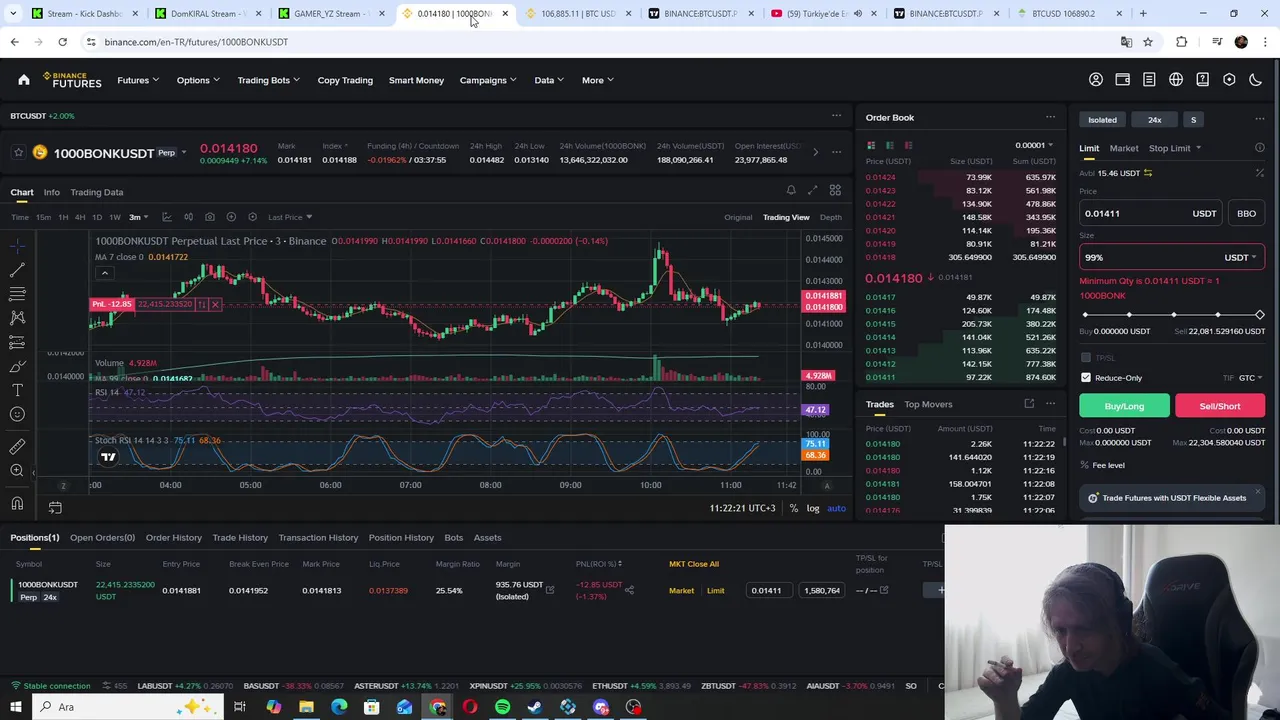Expand the Trading Bots menu
This screenshot has height=720, width=1280.
268,80
